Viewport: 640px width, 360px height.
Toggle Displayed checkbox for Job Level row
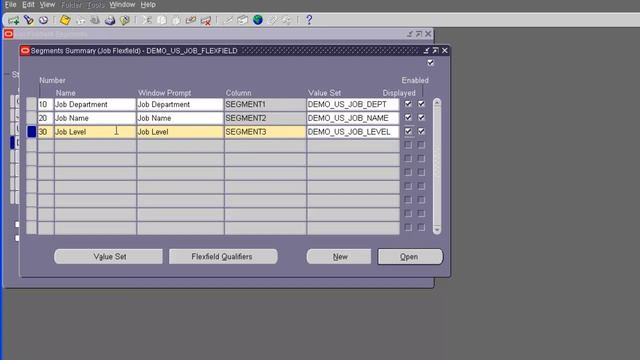408,131
